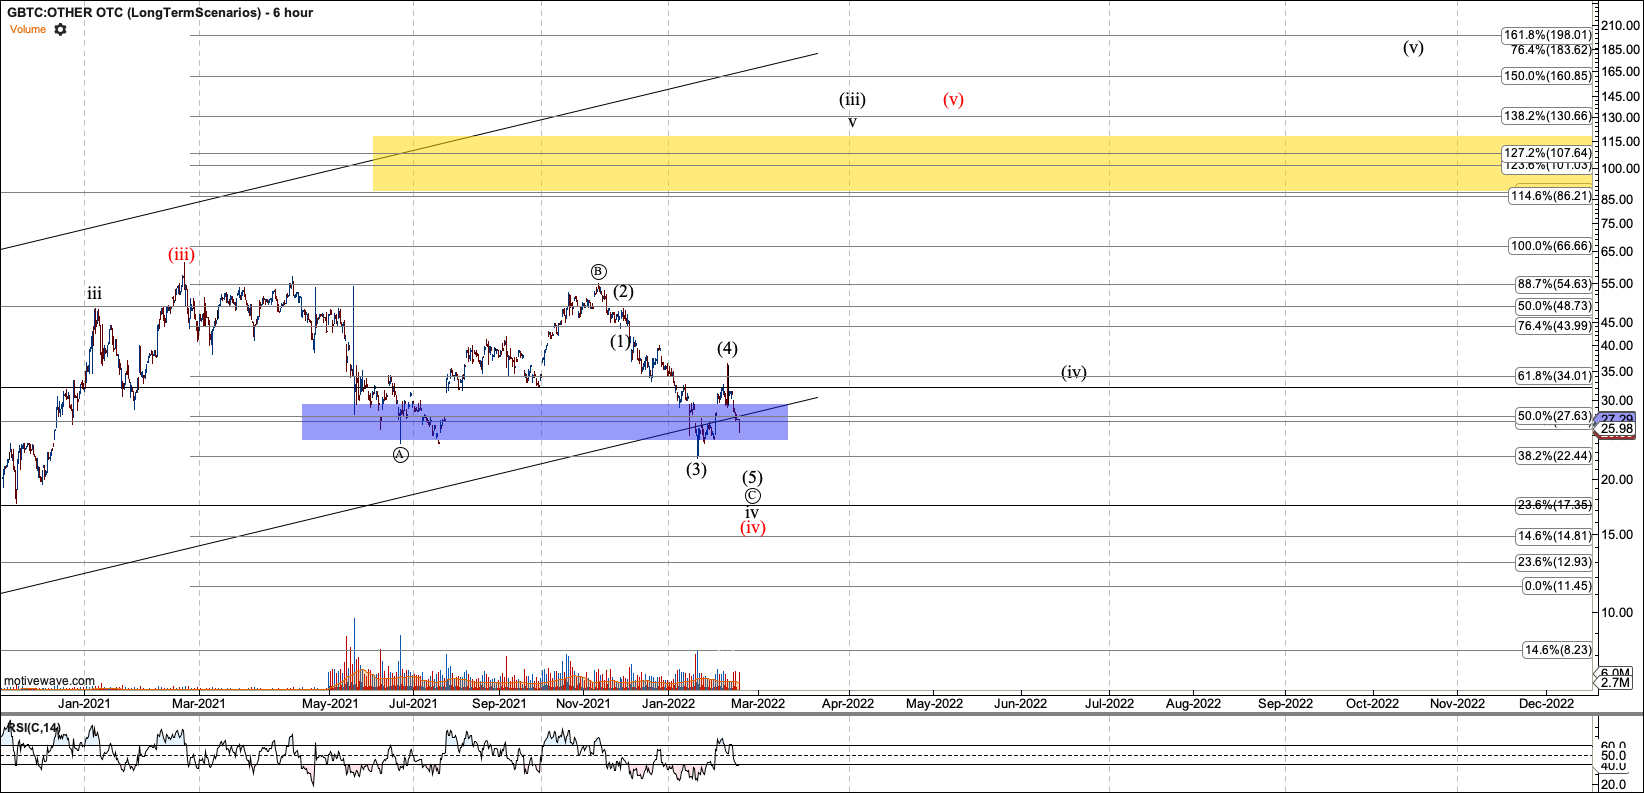Screen dimensions: 1644x793
Task: Click the 0.0%(11.45) base level label
Action: [x=1556, y=586]
